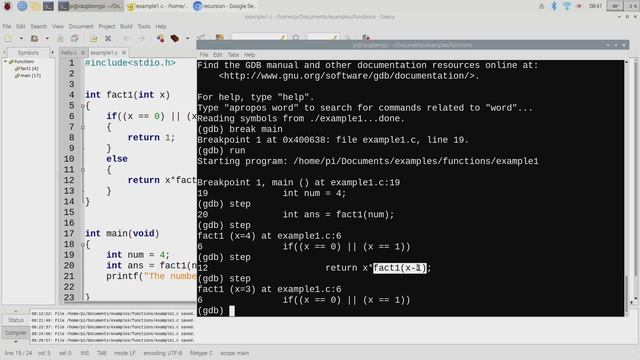Click the Reload file toolbar icon
The width and height of the screenshot is (640, 360).
(x=93, y=38)
